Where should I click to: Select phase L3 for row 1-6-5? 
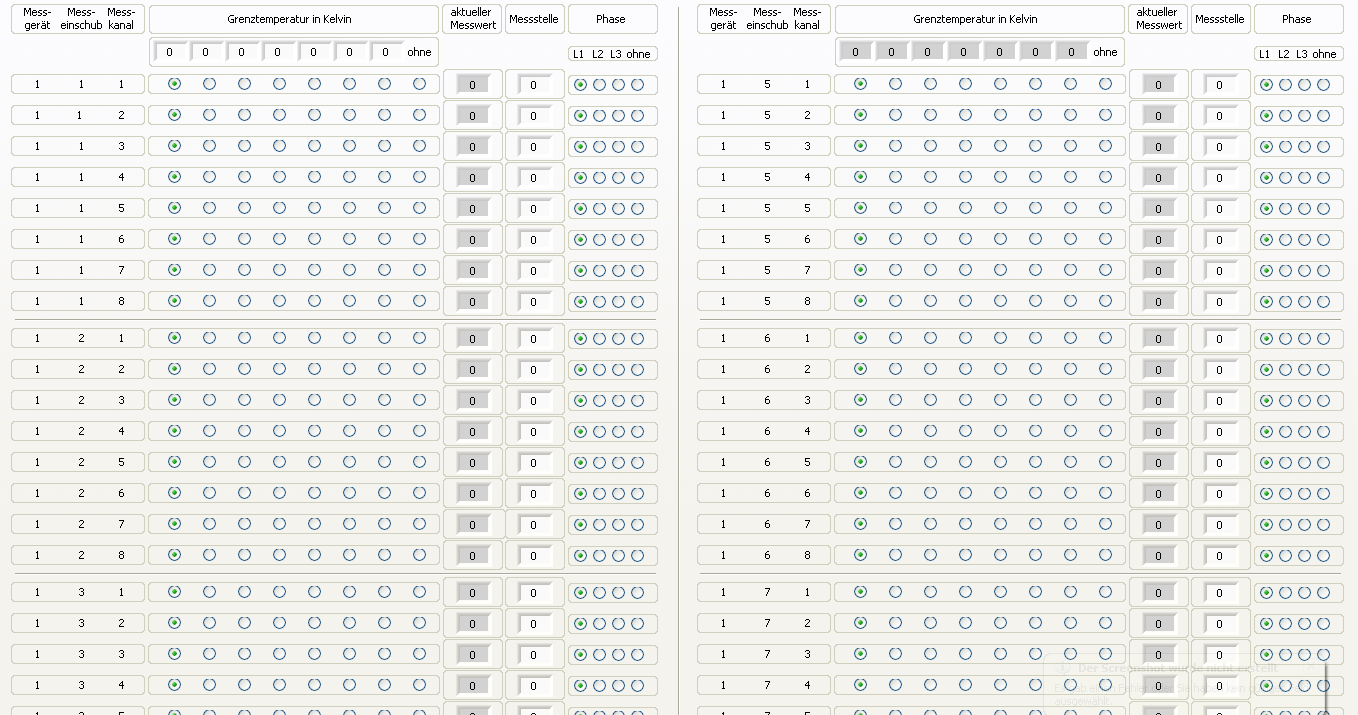(x=1304, y=463)
